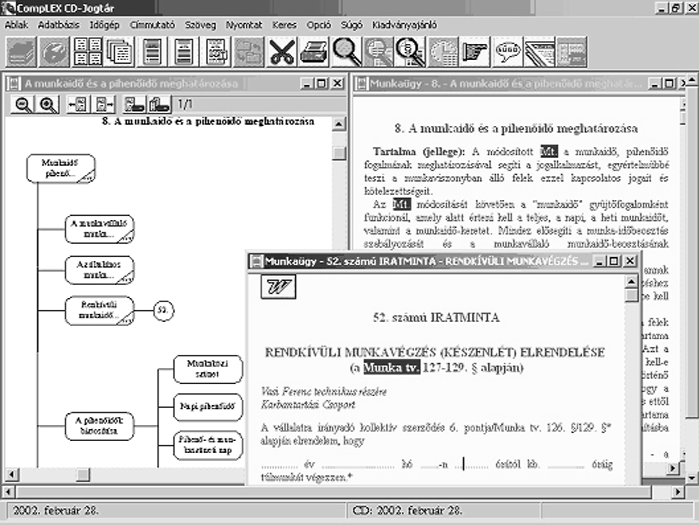Click highlighted 'Mt.' link after 'Az'
Viewport: 699px width, 525px height.
pos(401,205)
